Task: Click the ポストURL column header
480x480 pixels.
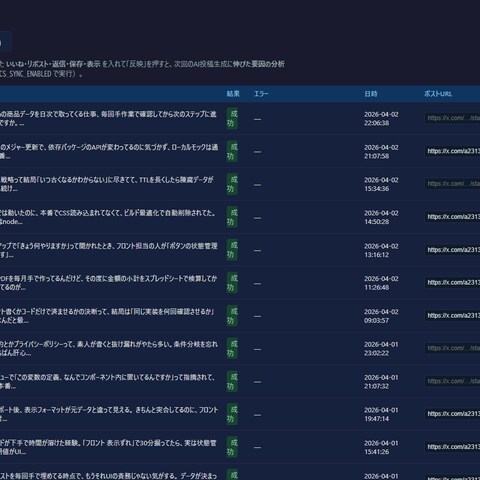Action: [438, 94]
